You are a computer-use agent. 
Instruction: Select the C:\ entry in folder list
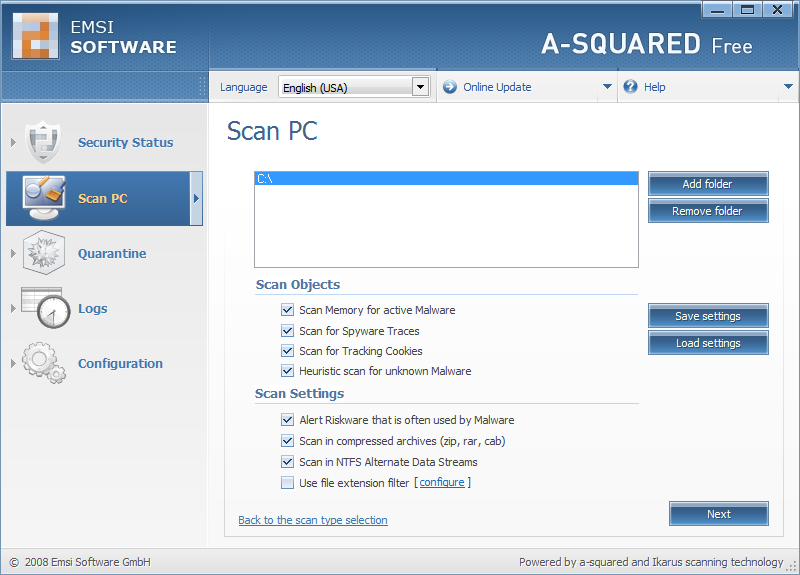point(446,179)
